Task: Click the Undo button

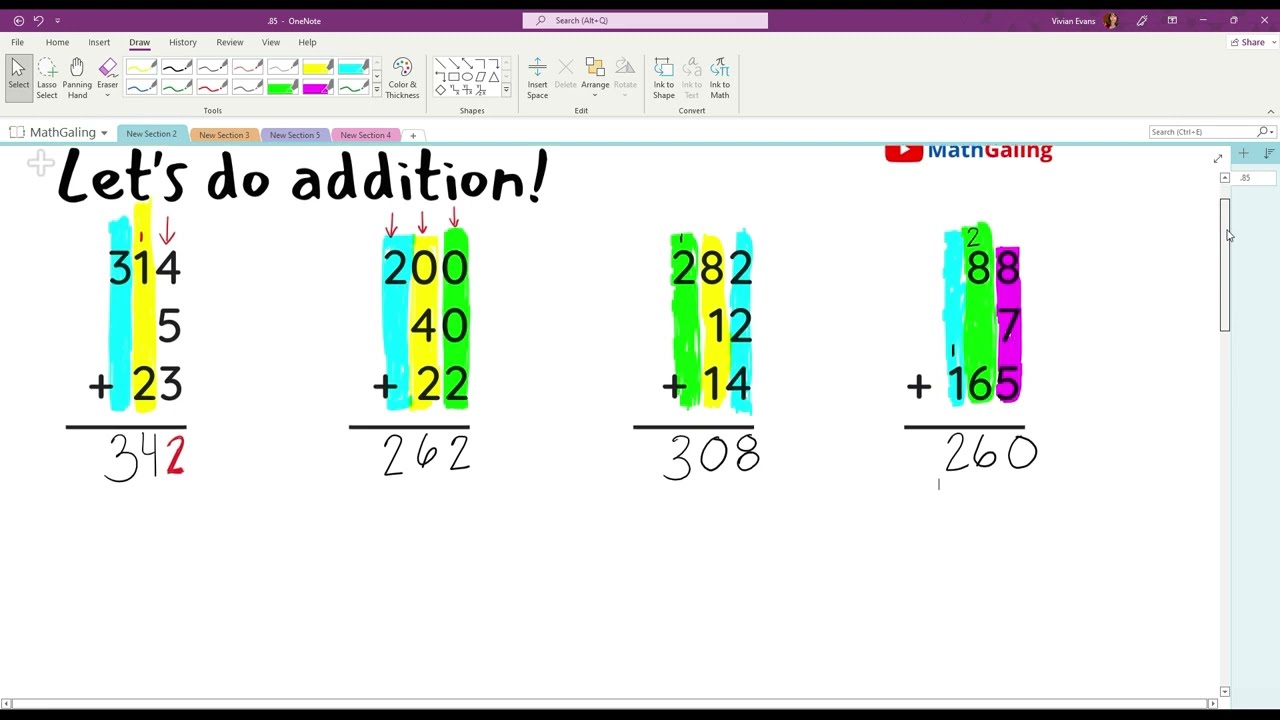Action: pyautogui.click(x=38, y=20)
